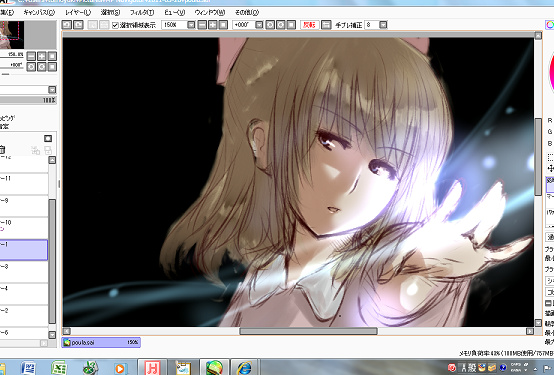554x375 pixels.
Task: Click the layer list scroll up arrow
Action: tap(52, 160)
